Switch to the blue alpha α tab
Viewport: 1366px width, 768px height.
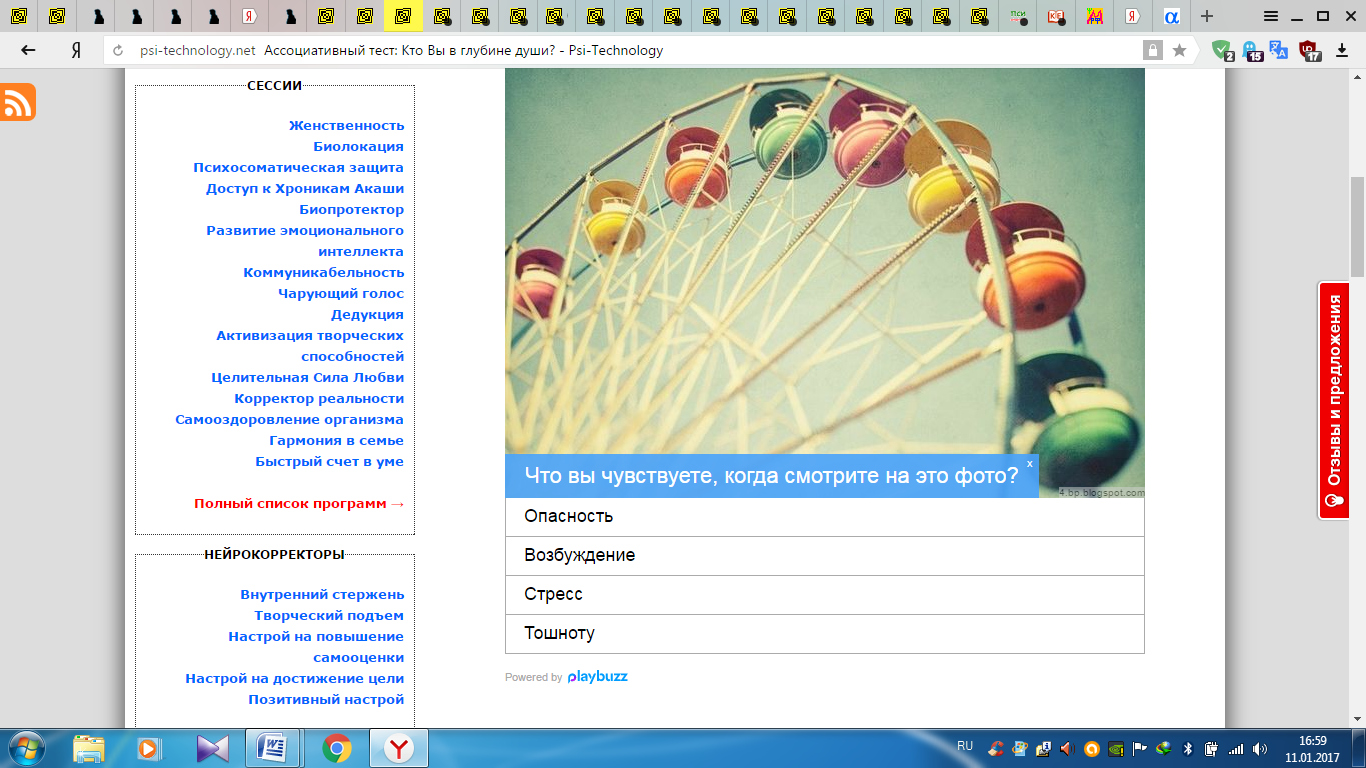coord(1172,16)
